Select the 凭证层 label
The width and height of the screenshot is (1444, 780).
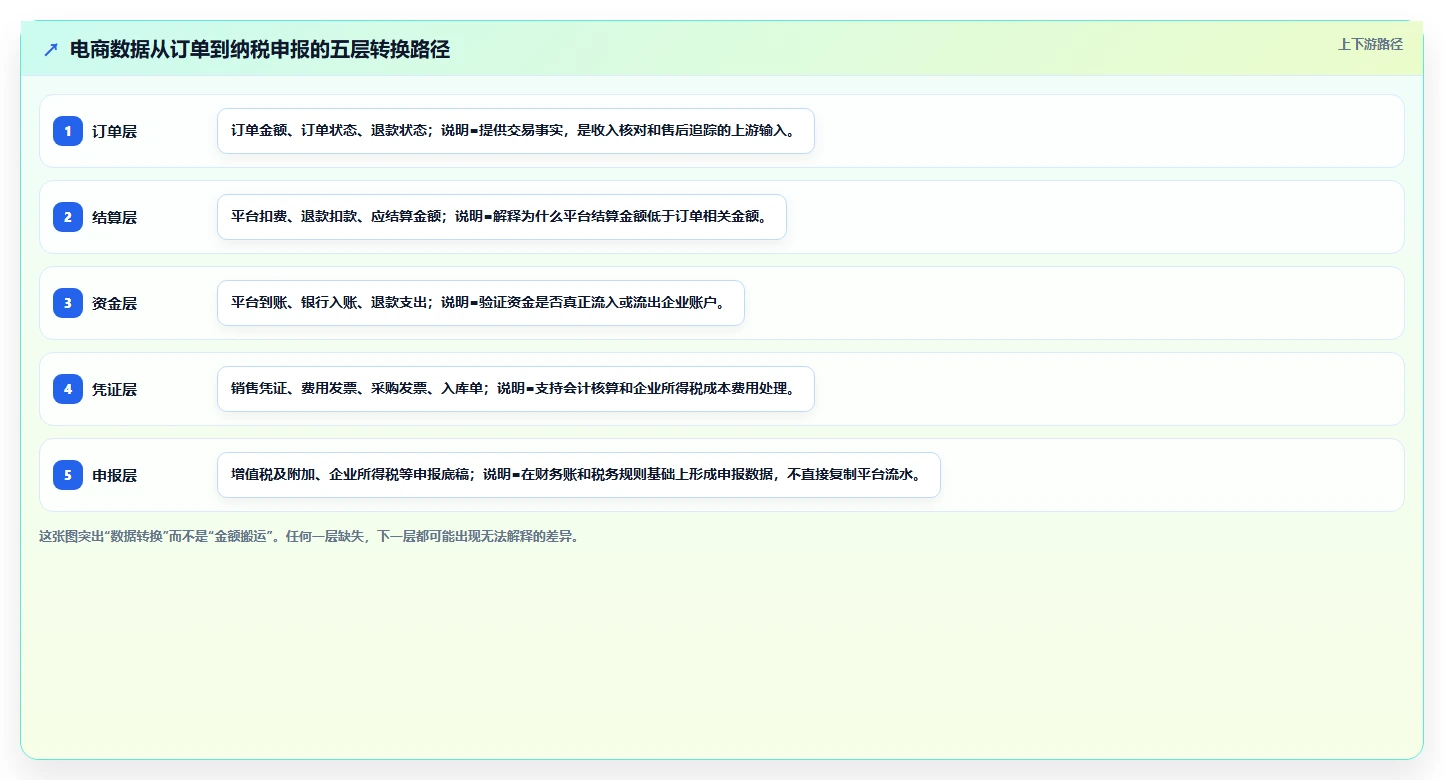[114, 389]
